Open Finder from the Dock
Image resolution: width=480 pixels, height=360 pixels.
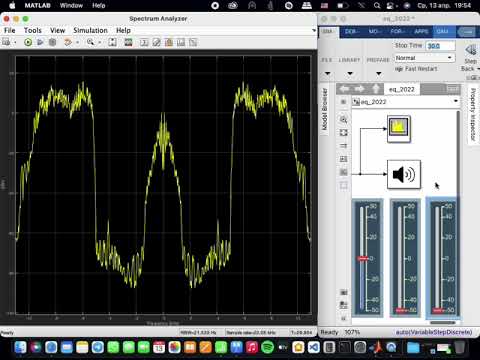pos(20,348)
